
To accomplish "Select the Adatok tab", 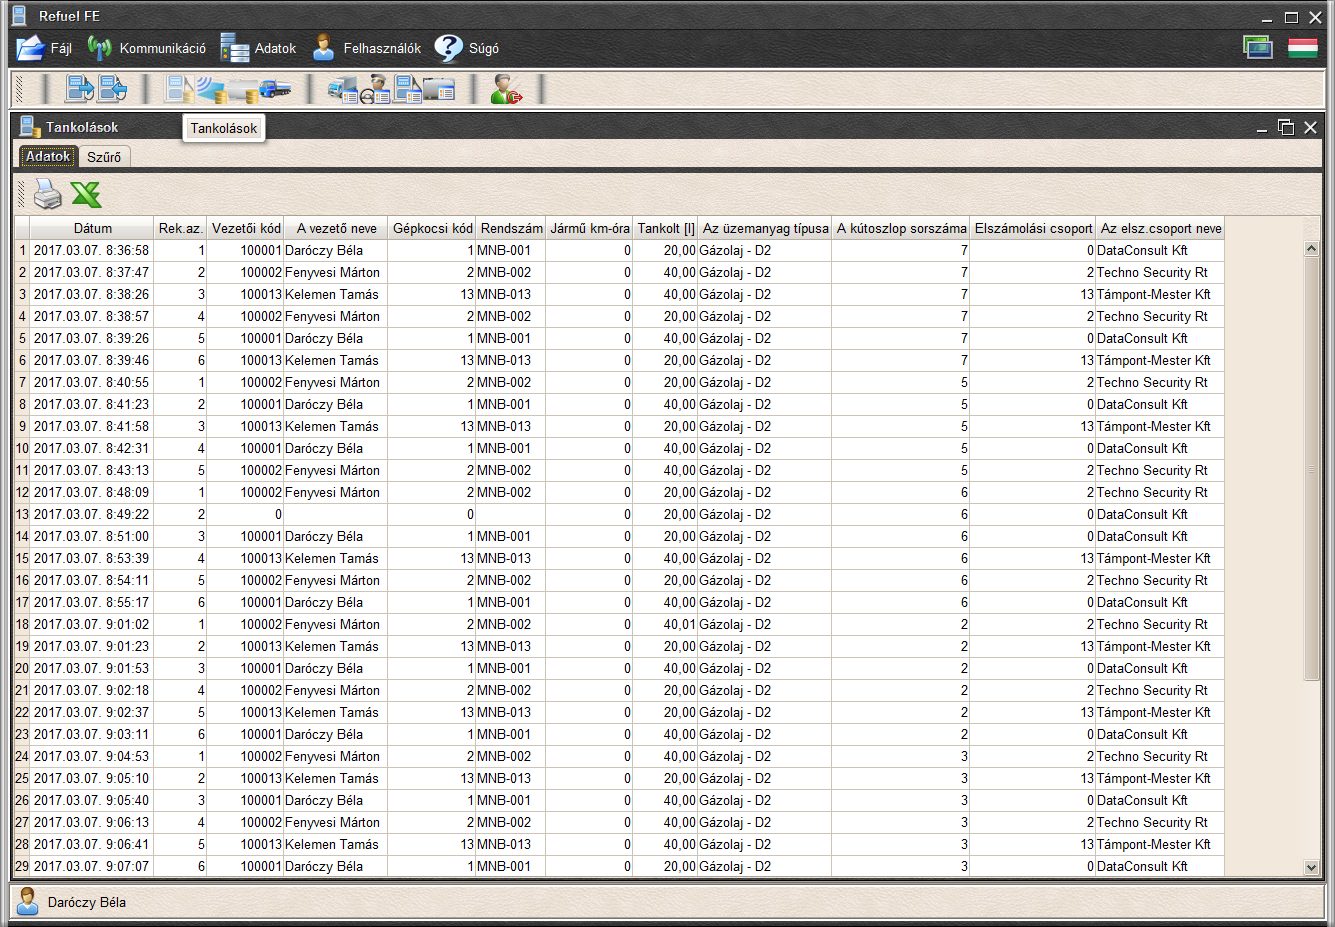I will click(48, 157).
